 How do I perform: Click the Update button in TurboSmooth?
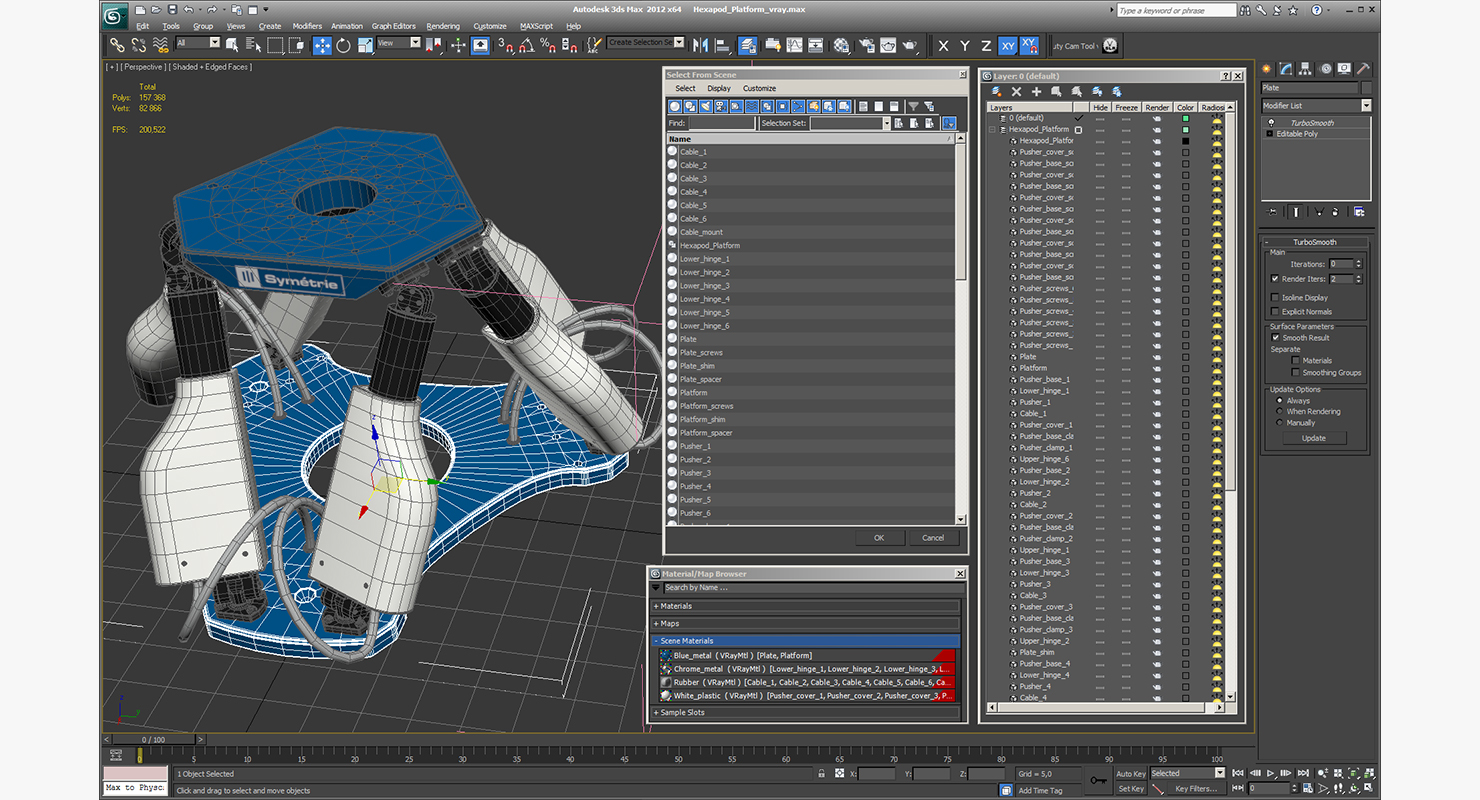click(1313, 438)
